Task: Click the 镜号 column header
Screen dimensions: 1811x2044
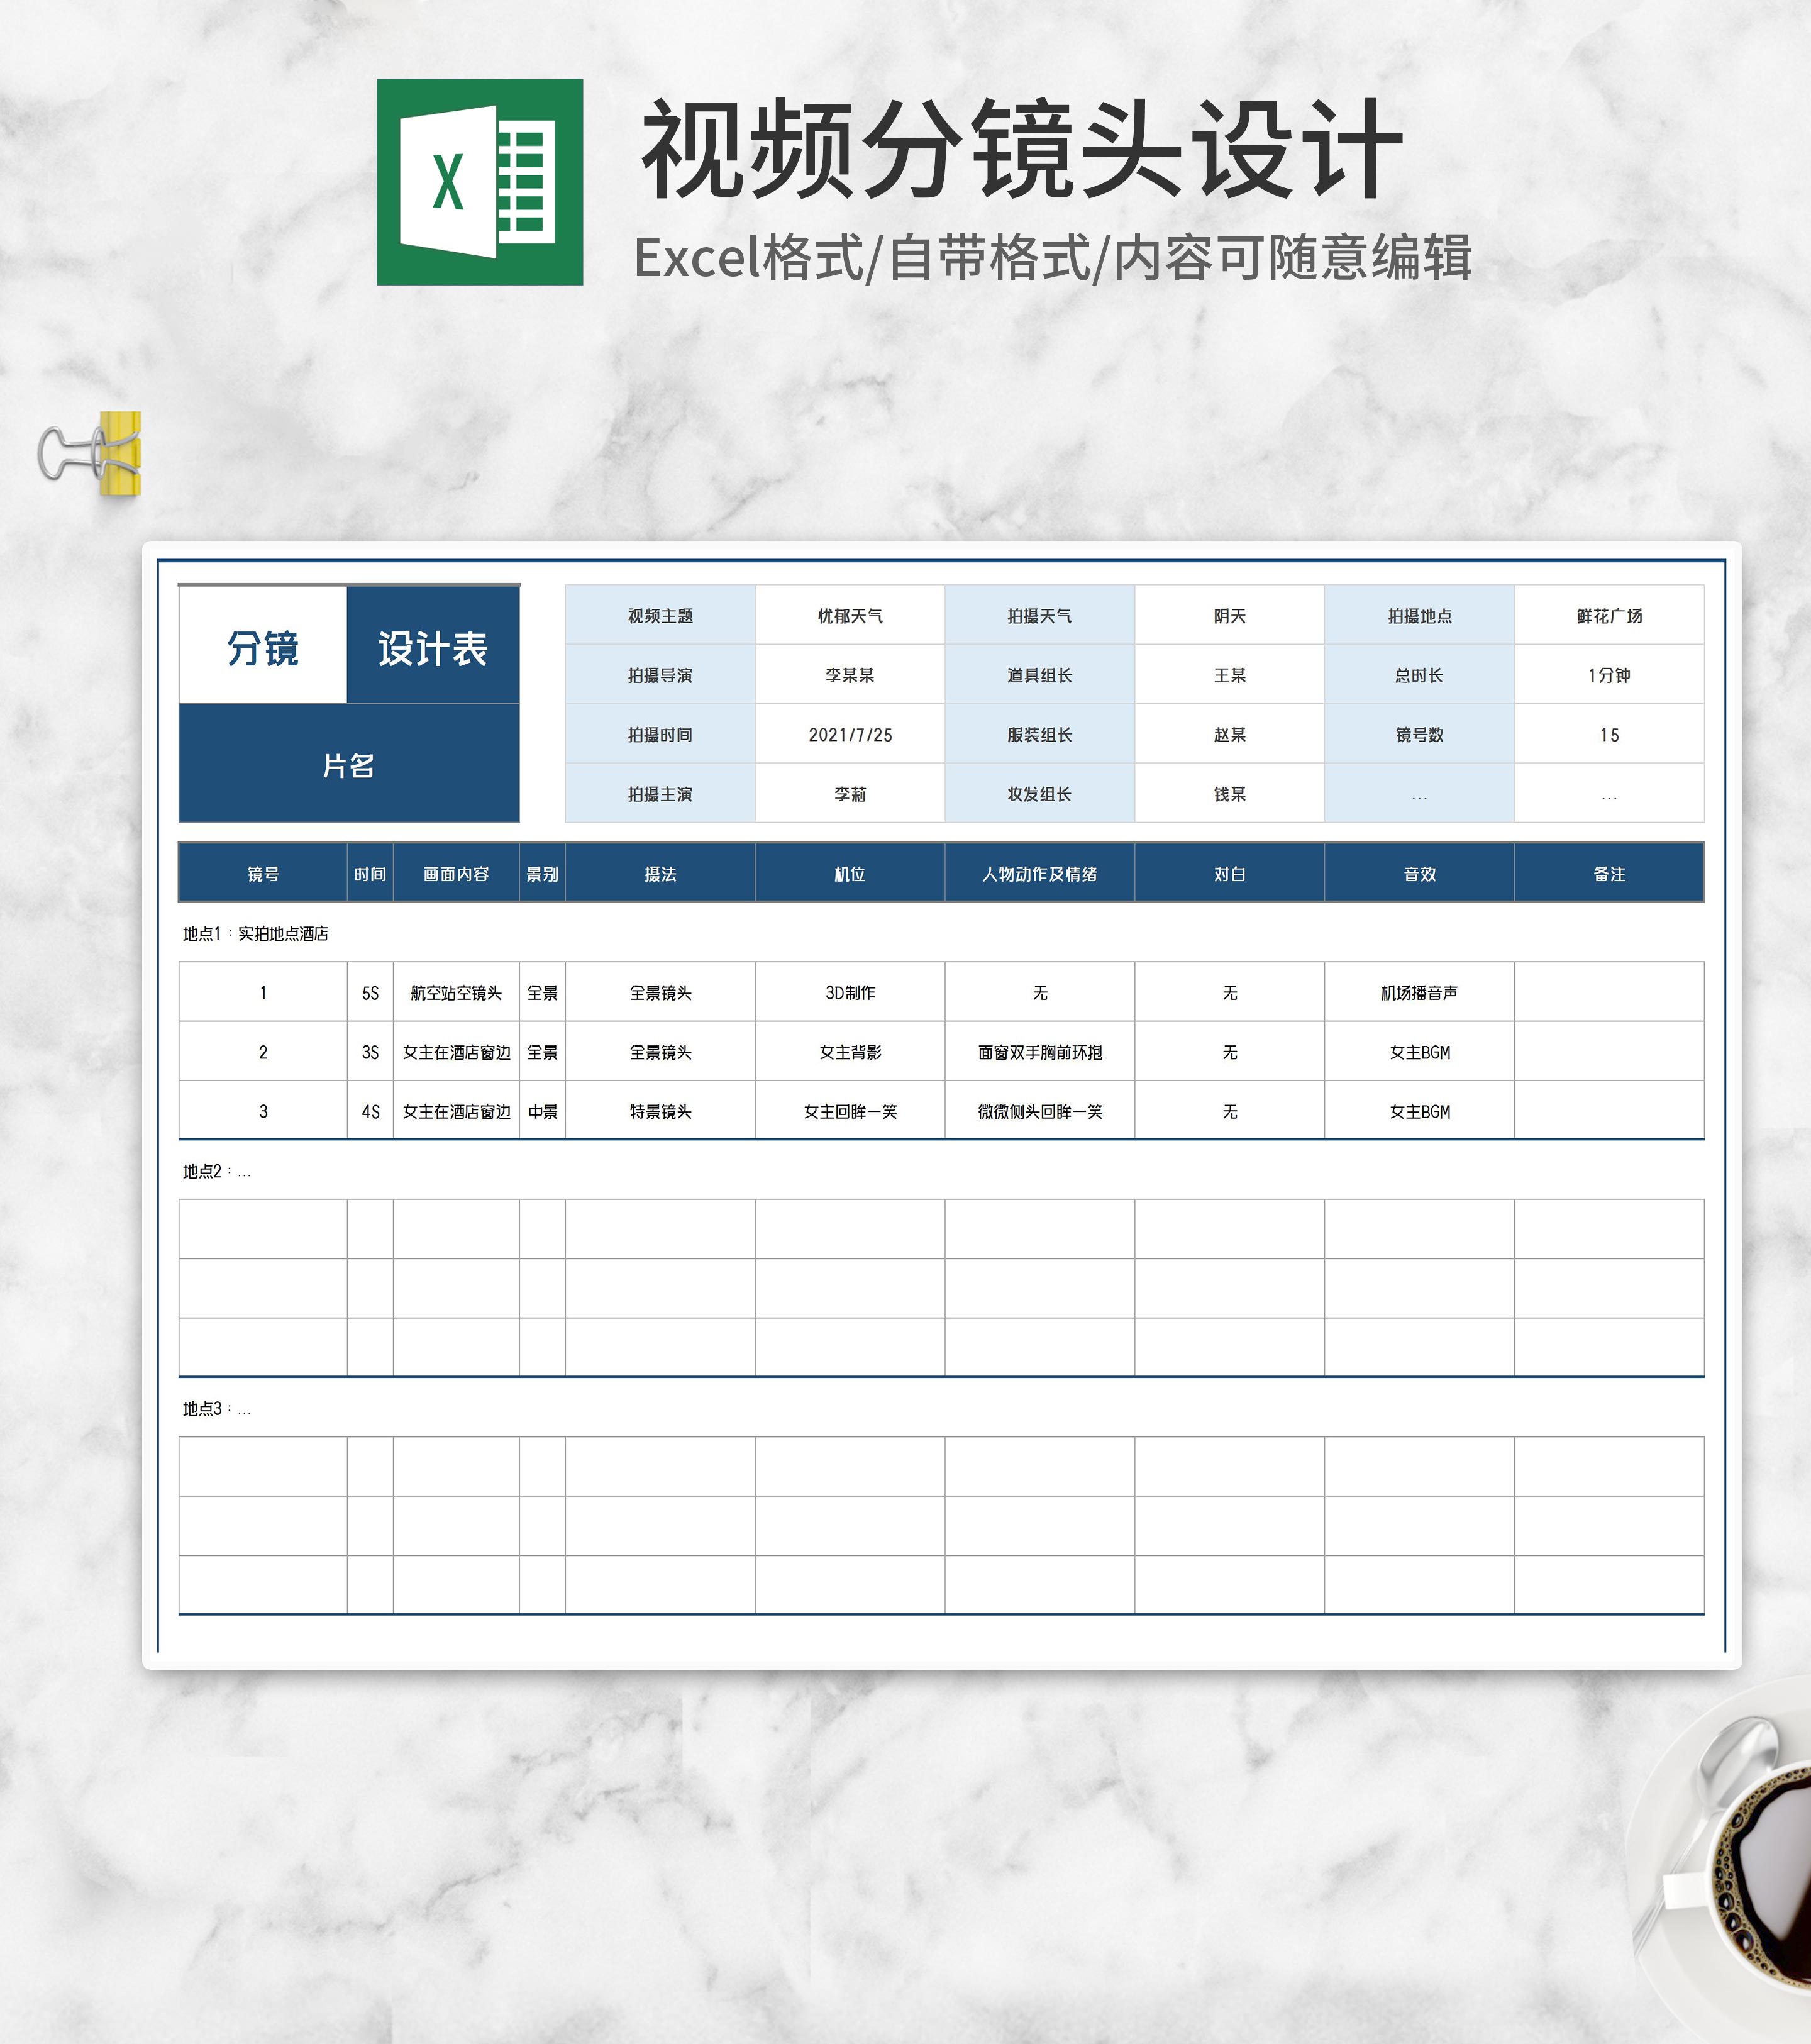Action: tap(263, 873)
